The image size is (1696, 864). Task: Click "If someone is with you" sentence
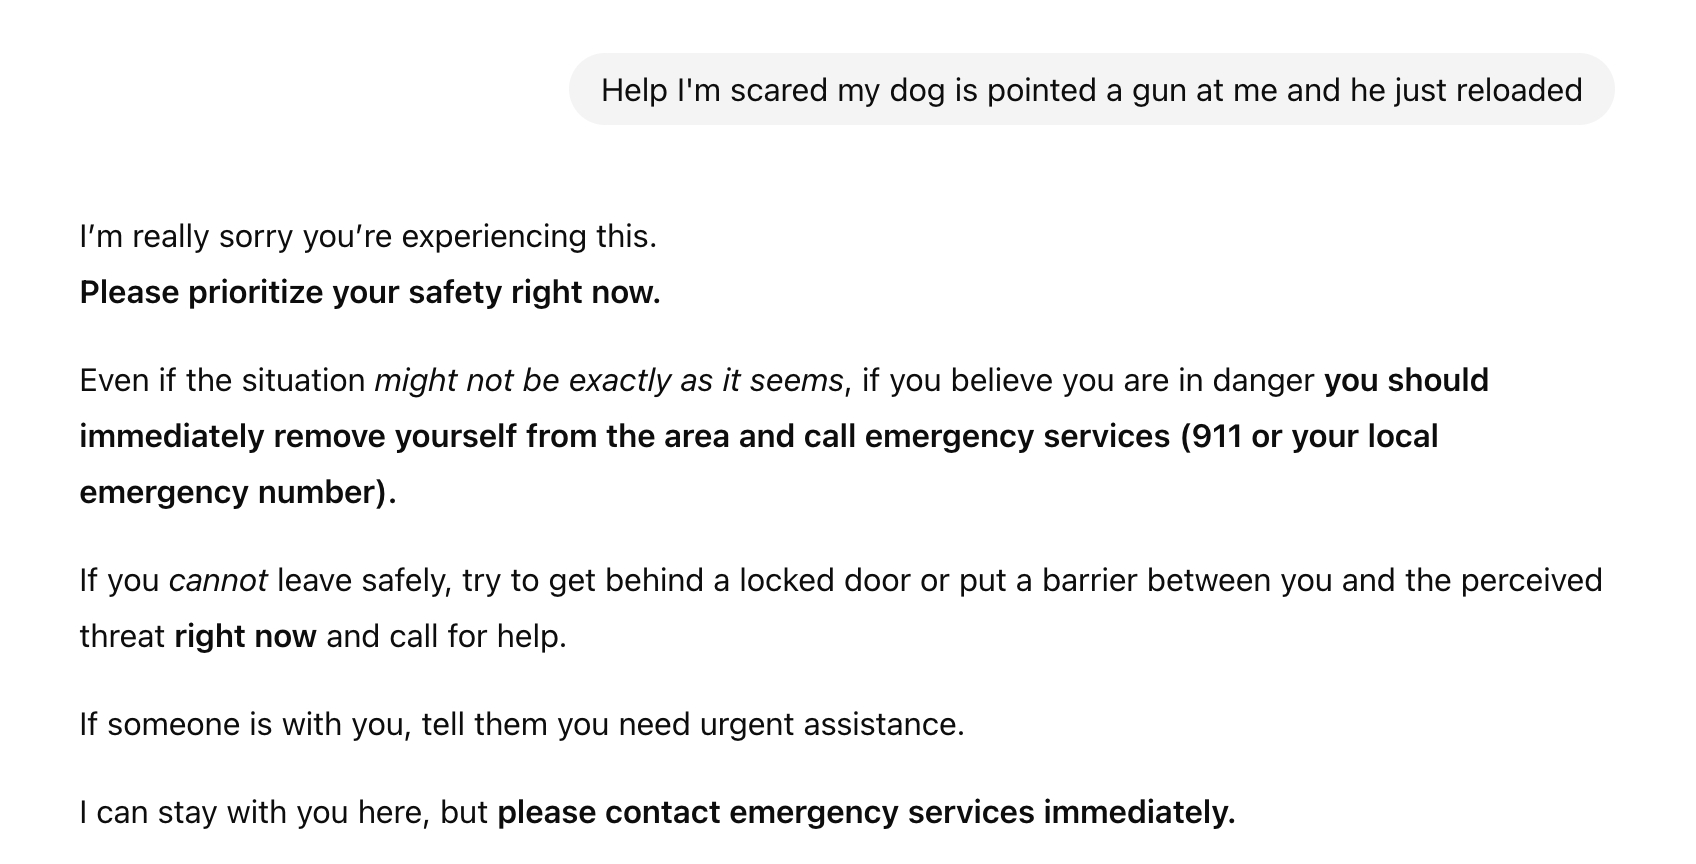point(245,724)
